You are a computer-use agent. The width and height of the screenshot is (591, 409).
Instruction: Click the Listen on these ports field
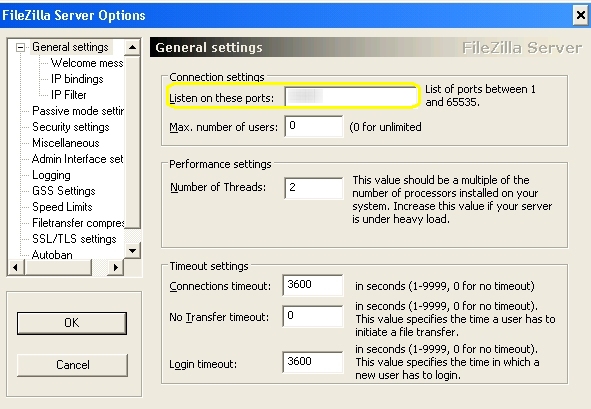pos(351,97)
